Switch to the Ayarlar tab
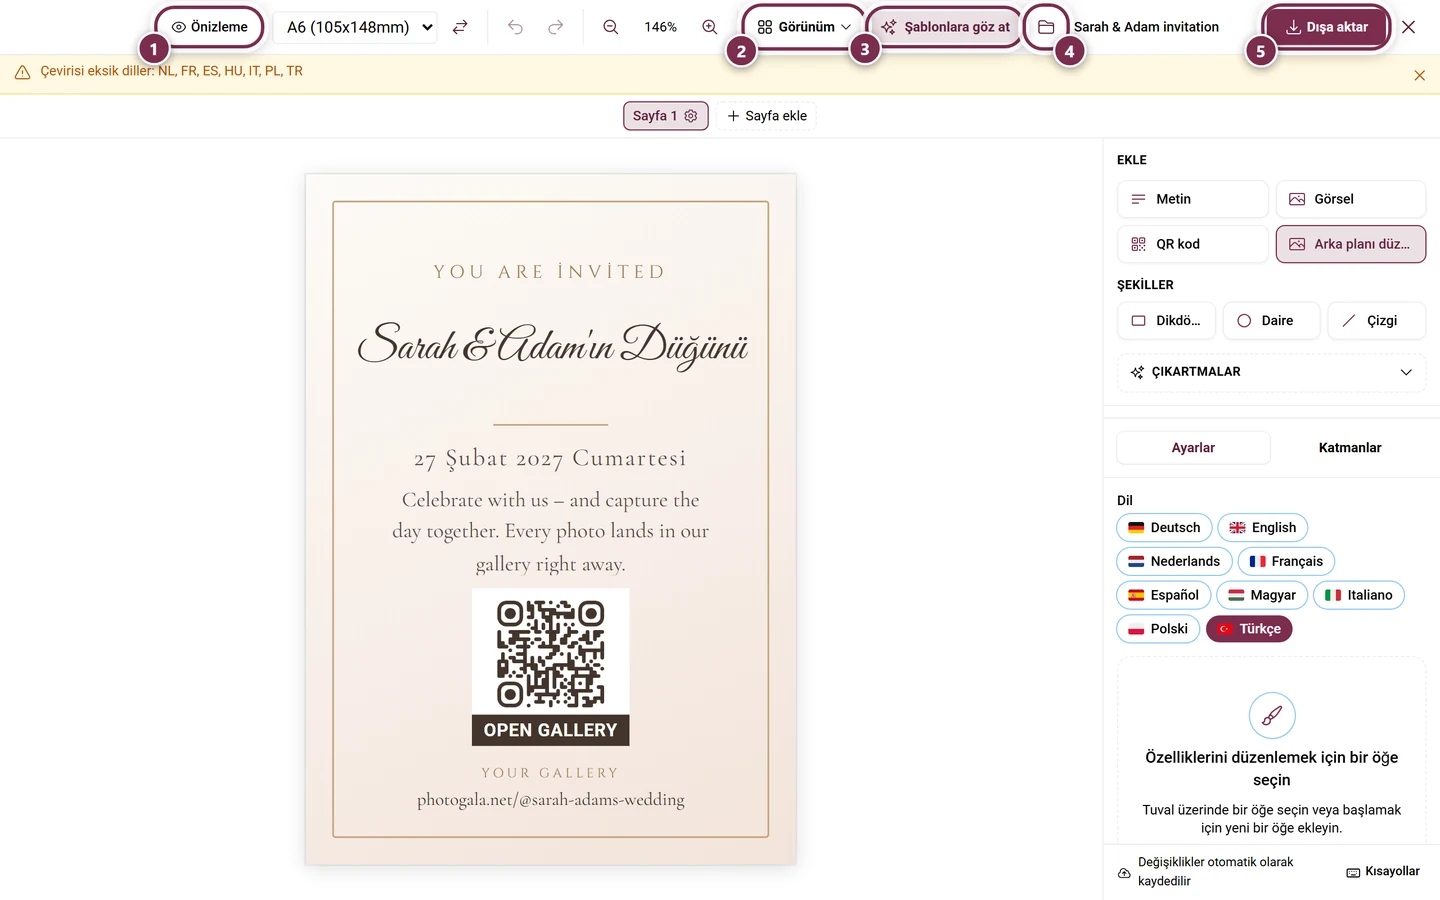The width and height of the screenshot is (1440, 900). (x=1193, y=448)
